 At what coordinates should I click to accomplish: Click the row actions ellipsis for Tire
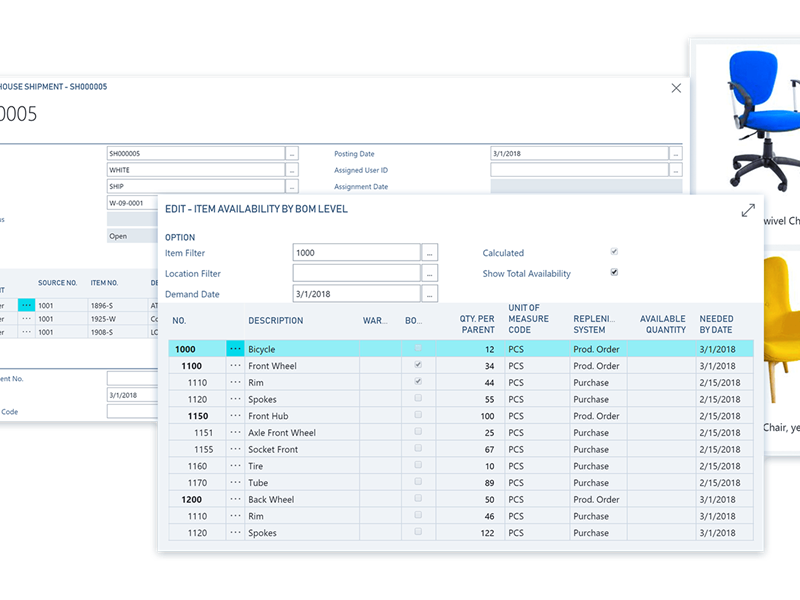[x=235, y=466]
